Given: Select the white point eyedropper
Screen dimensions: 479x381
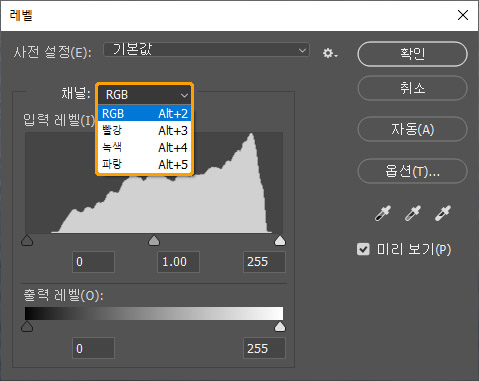Looking at the screenshot, I should [443, 213].
